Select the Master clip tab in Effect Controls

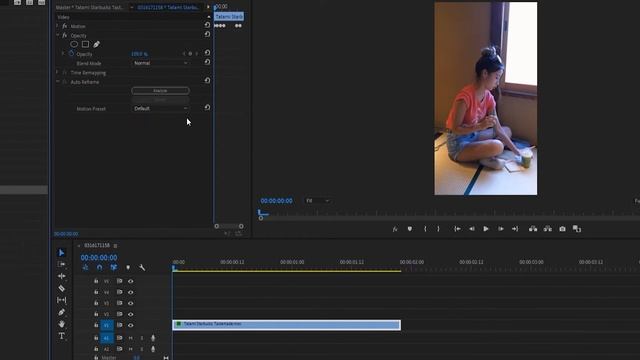coord(89,7)
